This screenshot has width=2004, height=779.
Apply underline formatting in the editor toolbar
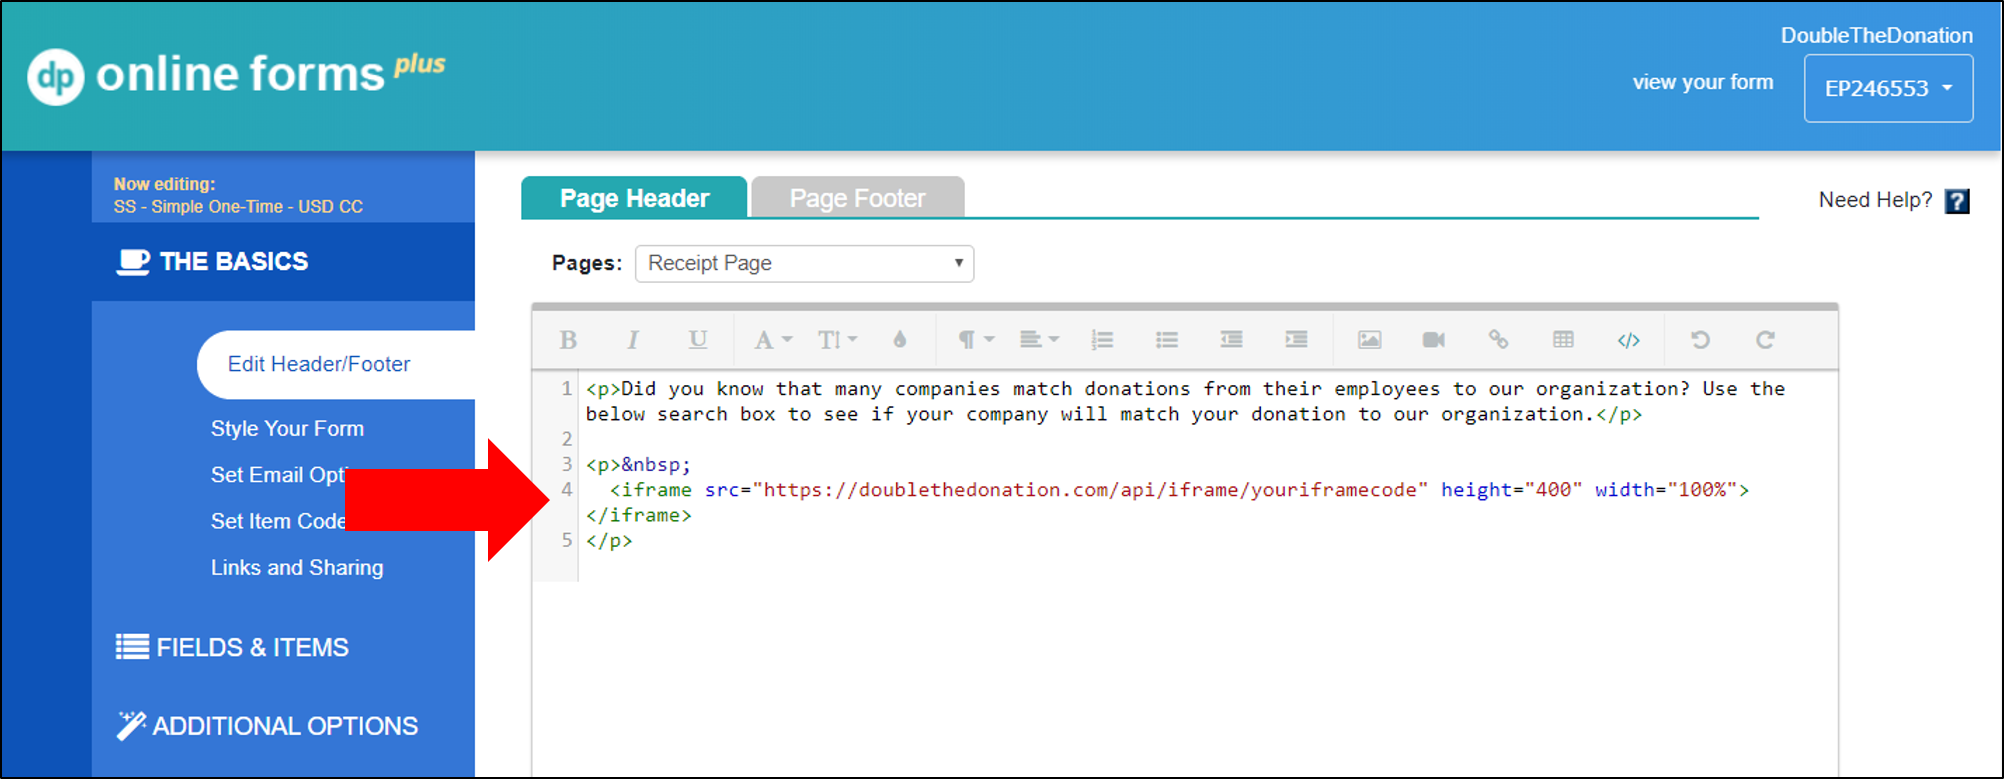point(698,340)
